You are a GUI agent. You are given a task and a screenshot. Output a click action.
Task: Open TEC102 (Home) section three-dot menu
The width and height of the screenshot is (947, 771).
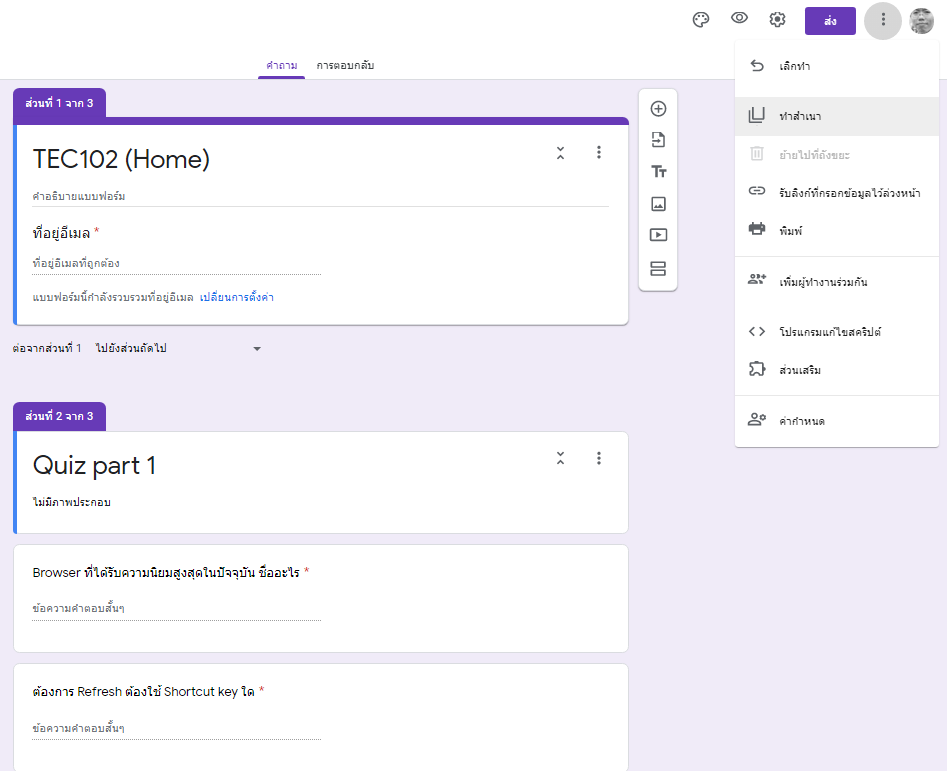599,153
